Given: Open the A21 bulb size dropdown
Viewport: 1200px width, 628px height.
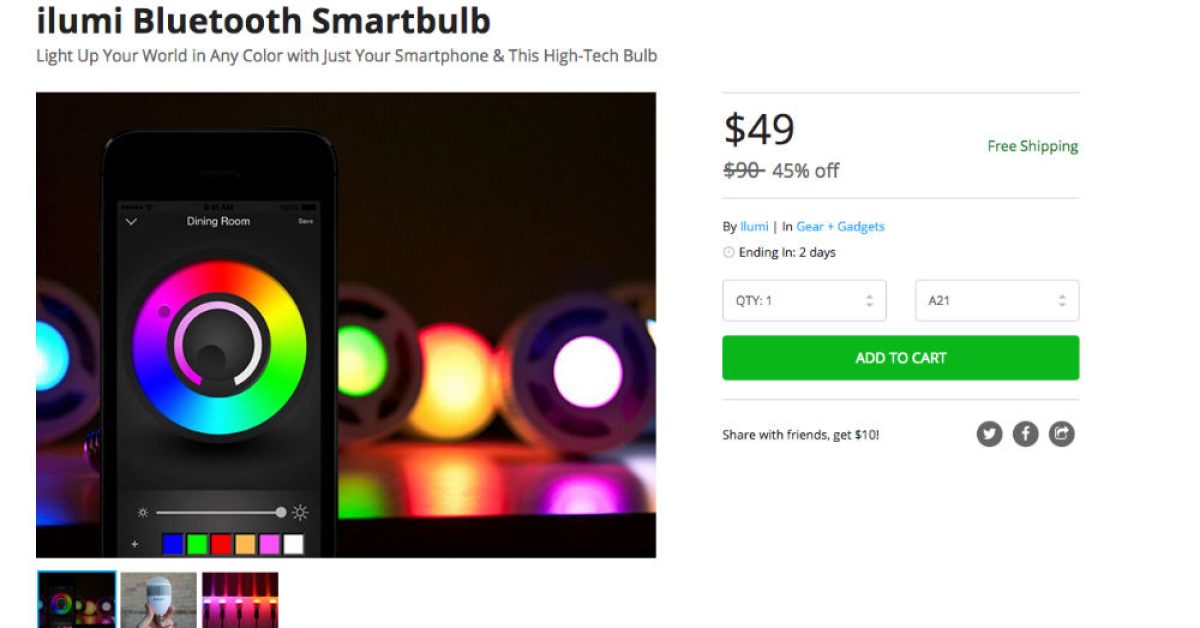Looking at the screenshot, I should (x=997, y=300).
